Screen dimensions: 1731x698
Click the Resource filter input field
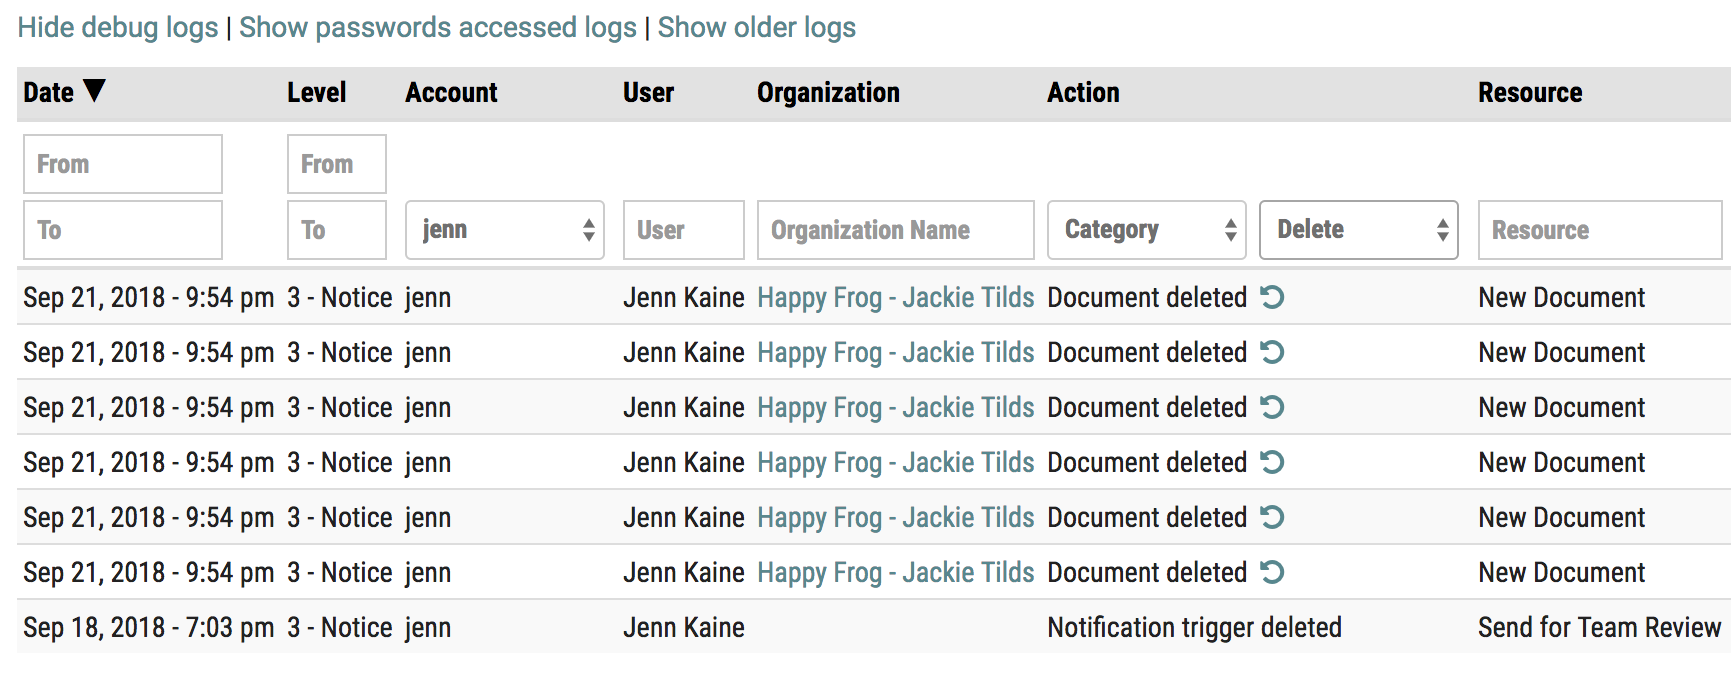tap(1599, 230)
